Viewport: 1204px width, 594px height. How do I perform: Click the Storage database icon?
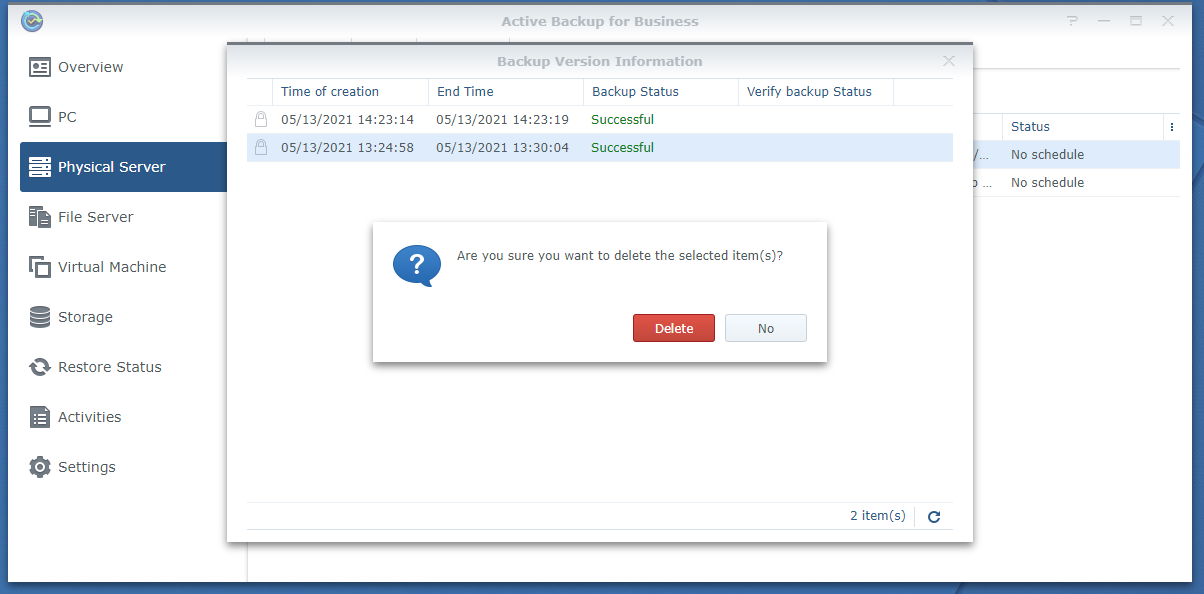pos(40,317)
